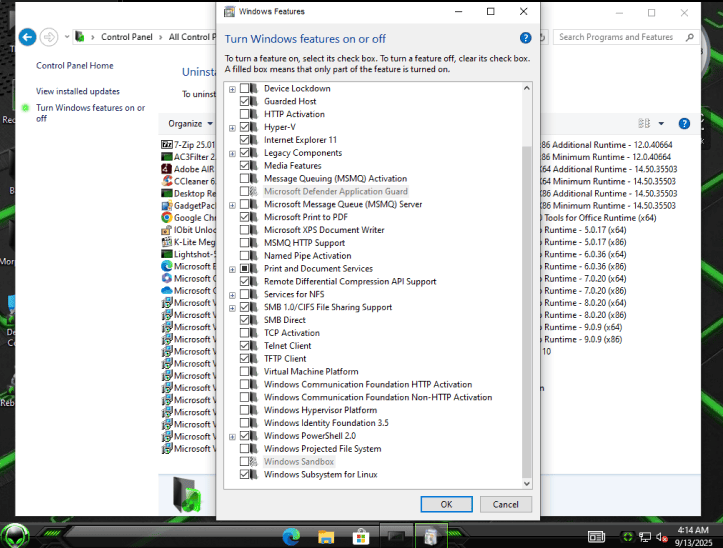Click the forward arrow in Control Panel
The image size is (723, 548).
click(x=49, y=37)
